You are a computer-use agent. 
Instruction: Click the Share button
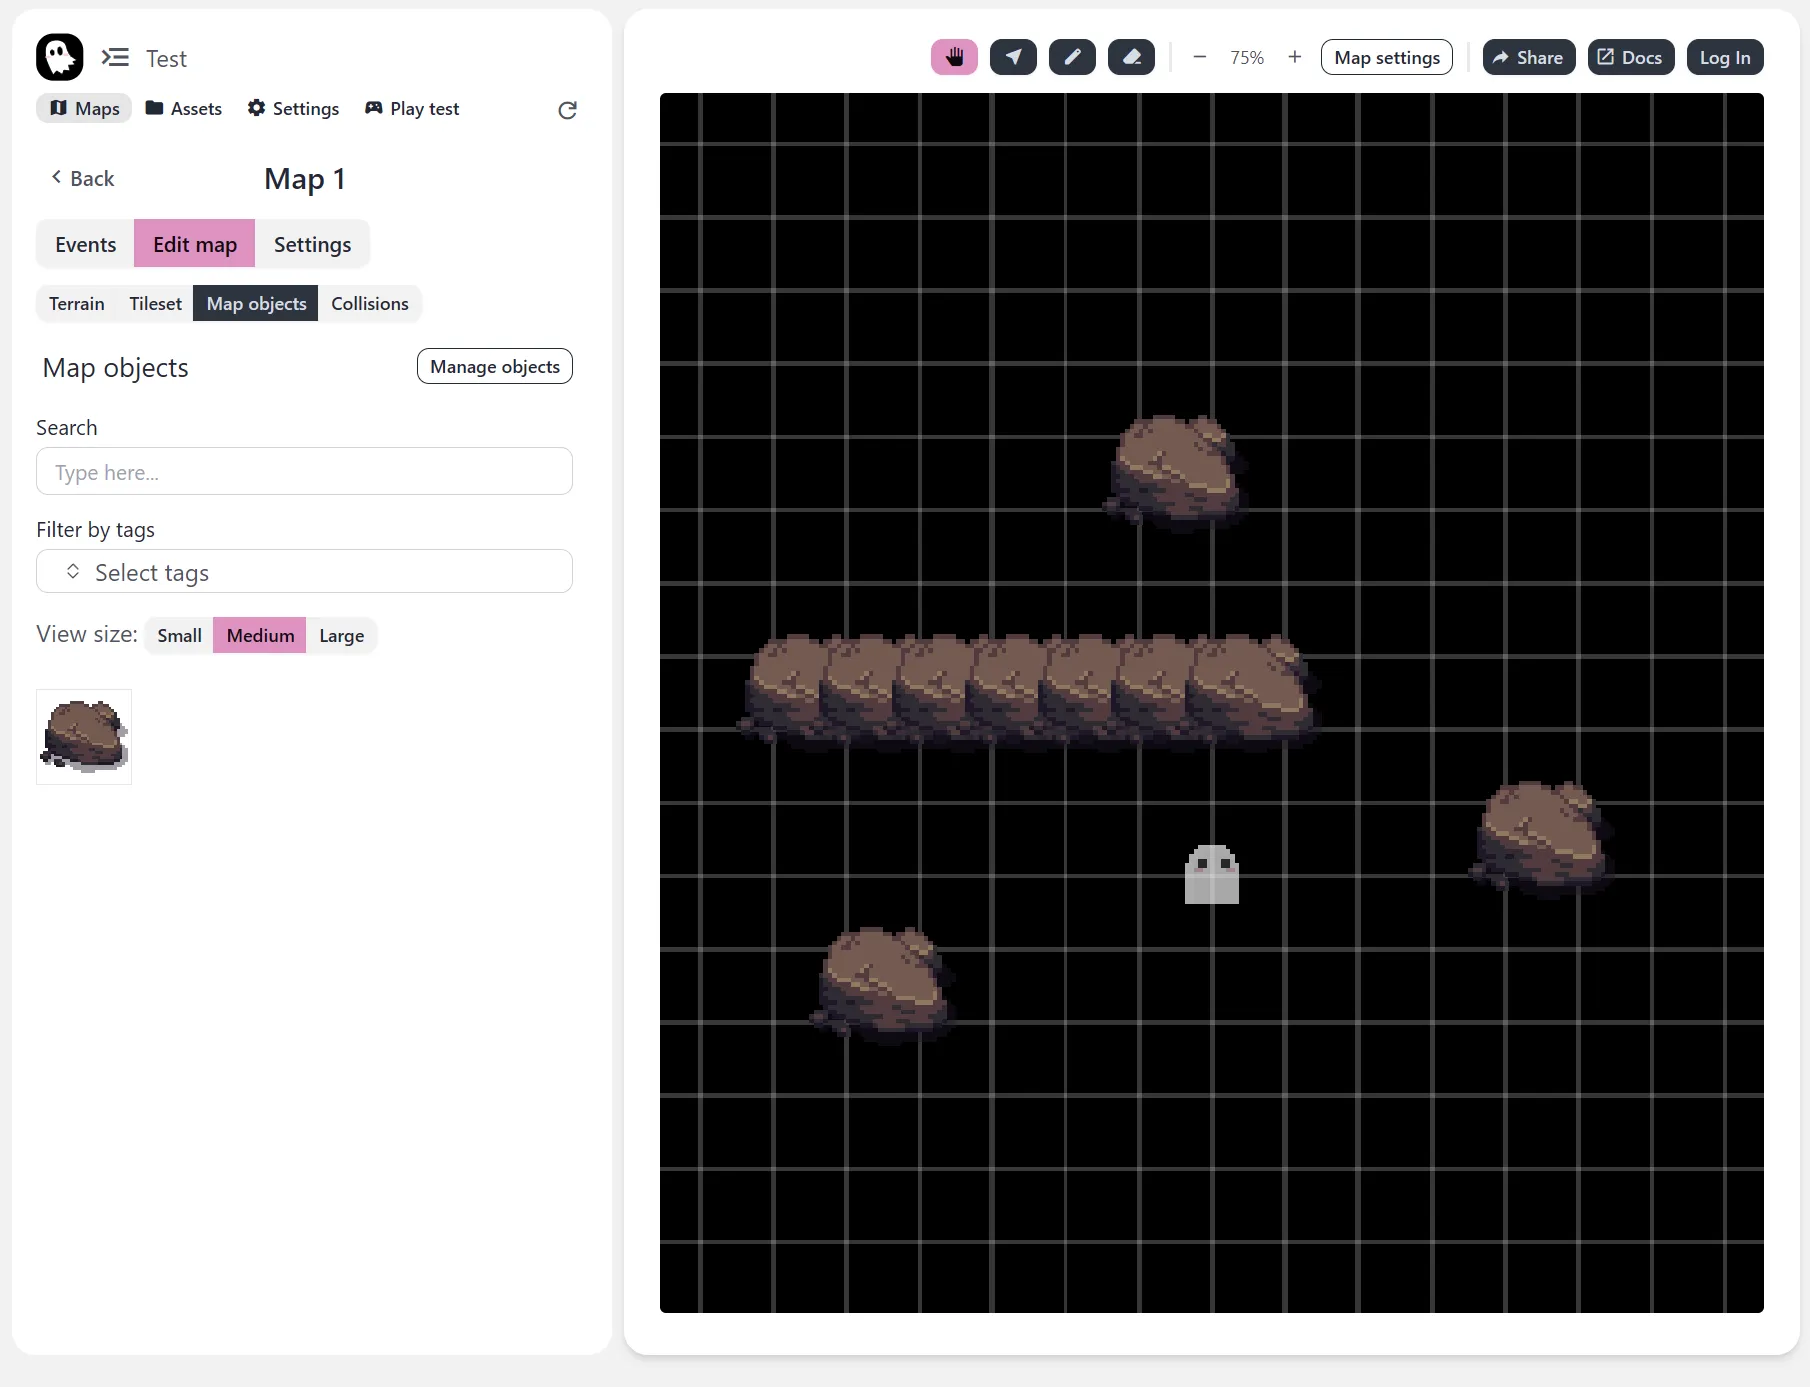(x=1528, y=58)
